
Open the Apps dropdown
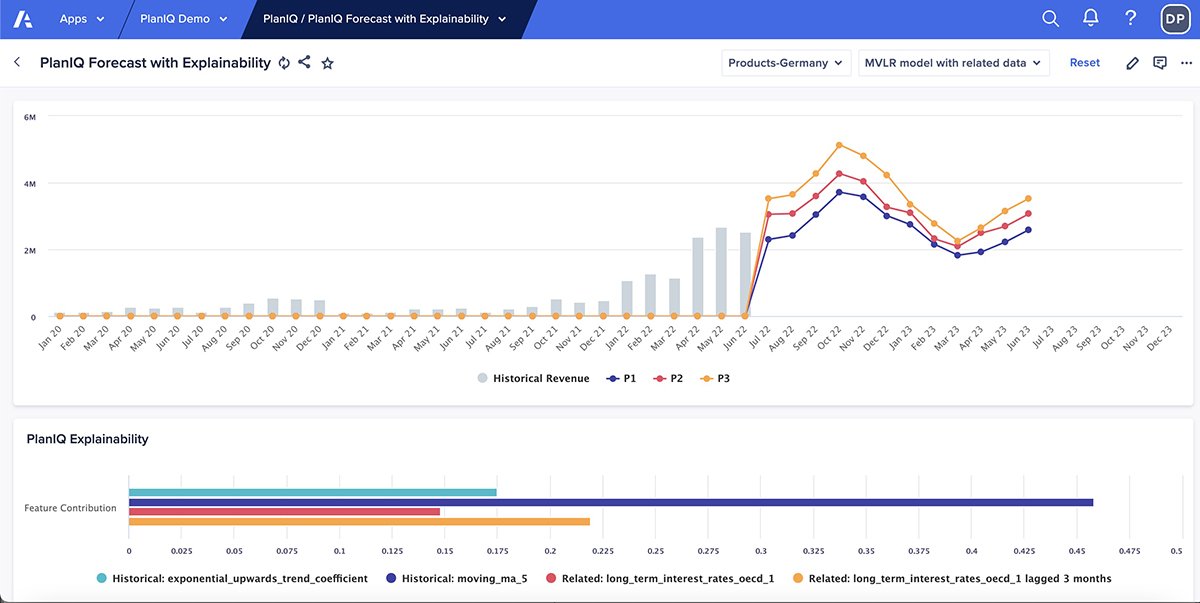[81, 18]
